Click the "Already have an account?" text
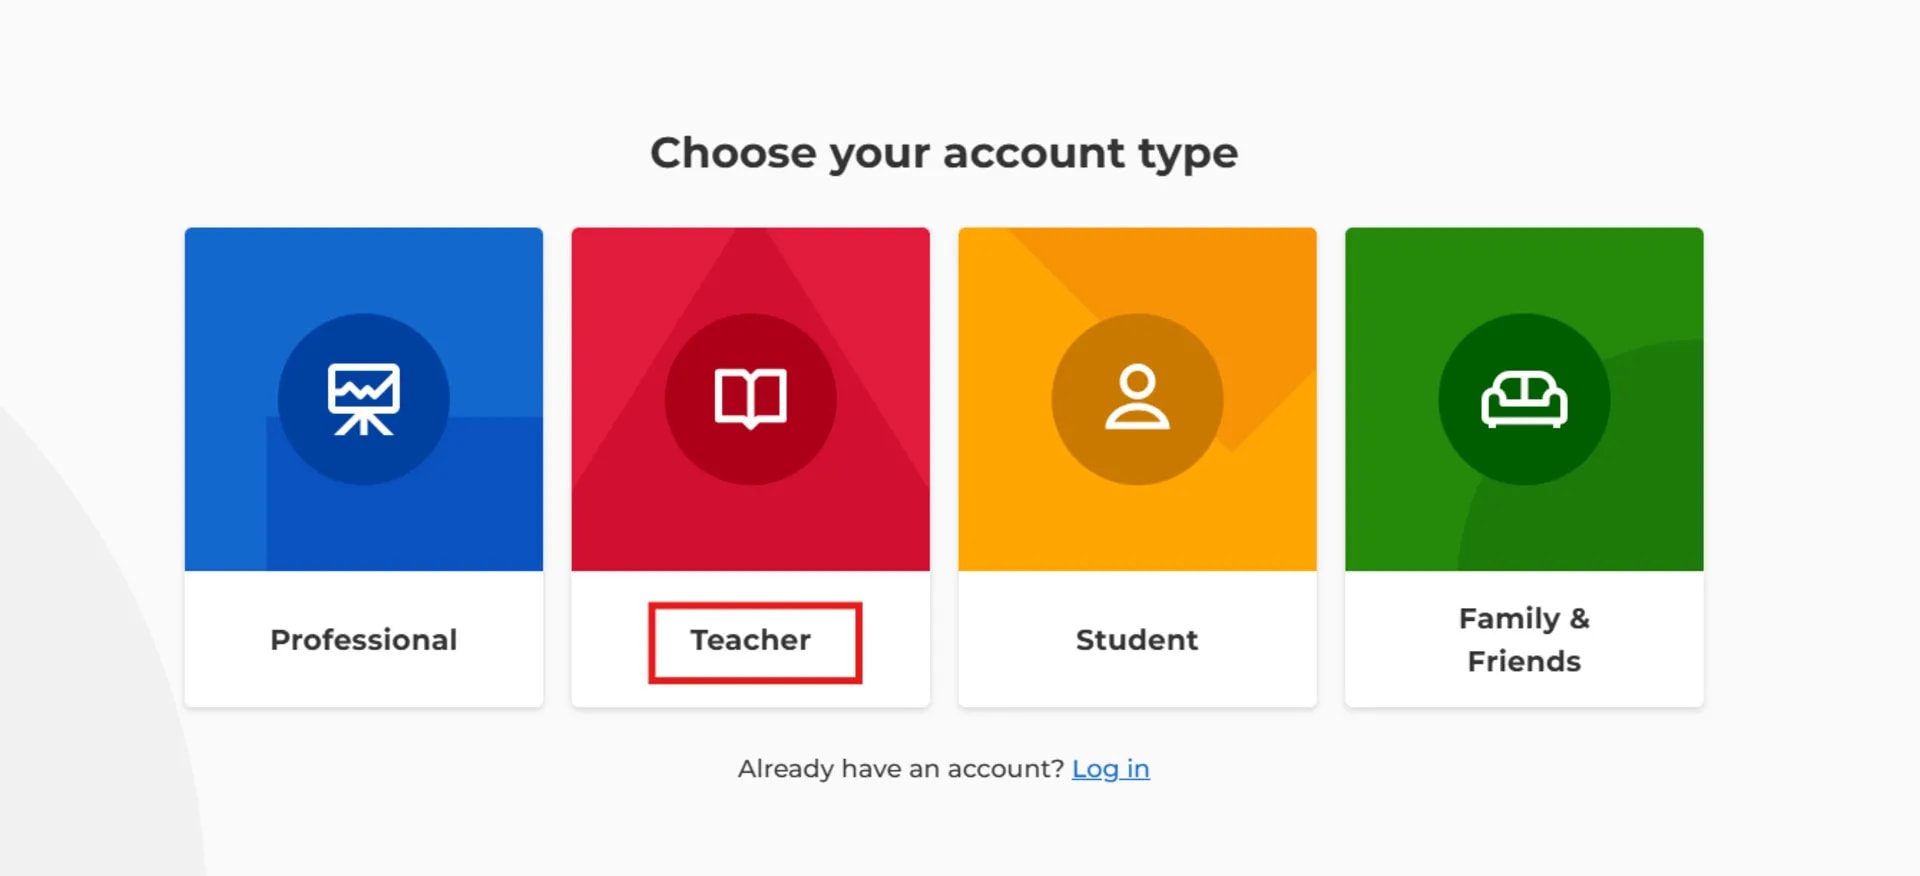The width and height of the screenshot is (1920, 876). [900, 769]
